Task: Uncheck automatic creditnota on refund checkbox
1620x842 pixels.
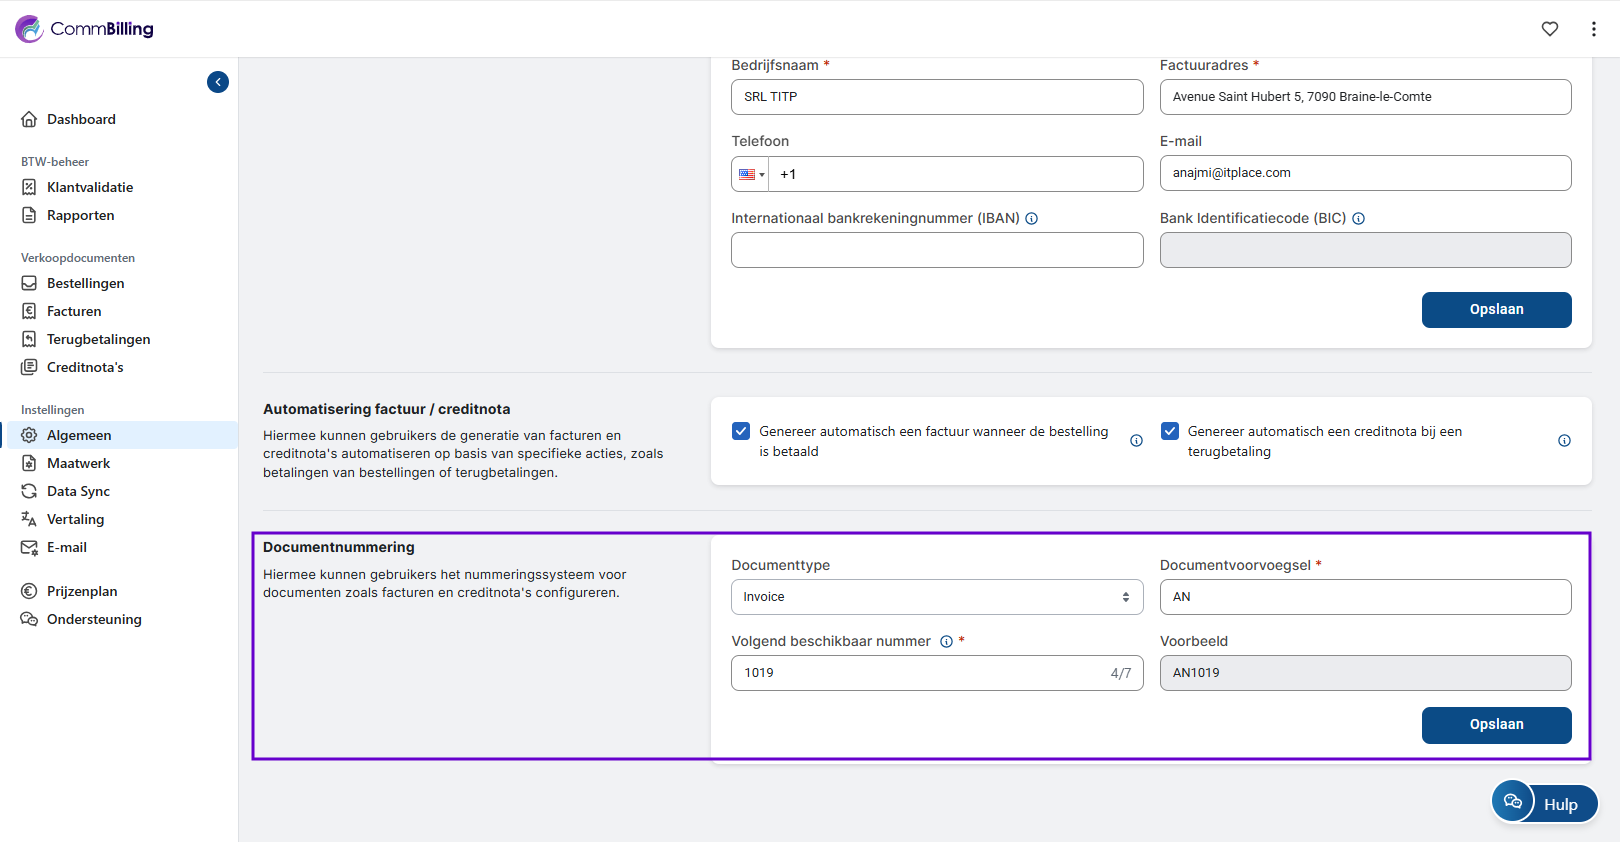Action: 1169,431
